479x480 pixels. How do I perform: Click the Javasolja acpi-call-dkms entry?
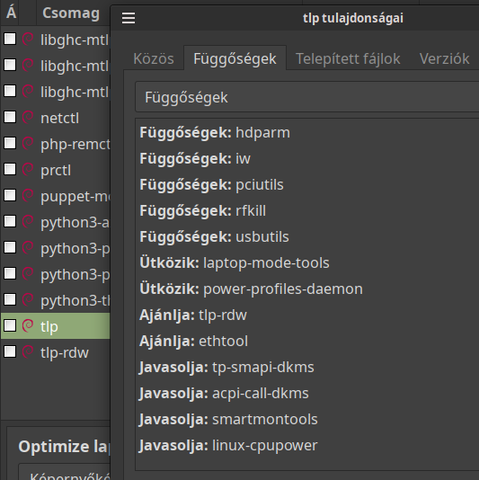tap(224, 393)
